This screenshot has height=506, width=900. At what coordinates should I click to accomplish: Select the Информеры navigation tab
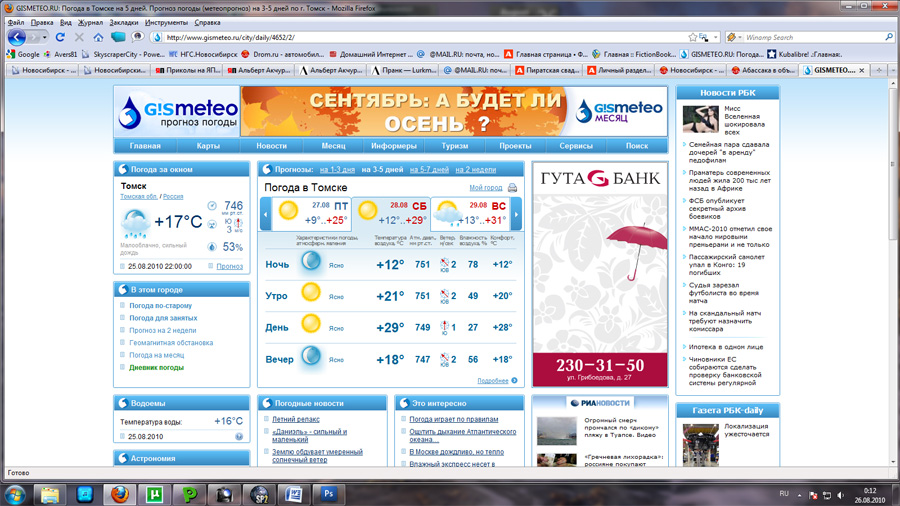(x=394, y=146)
